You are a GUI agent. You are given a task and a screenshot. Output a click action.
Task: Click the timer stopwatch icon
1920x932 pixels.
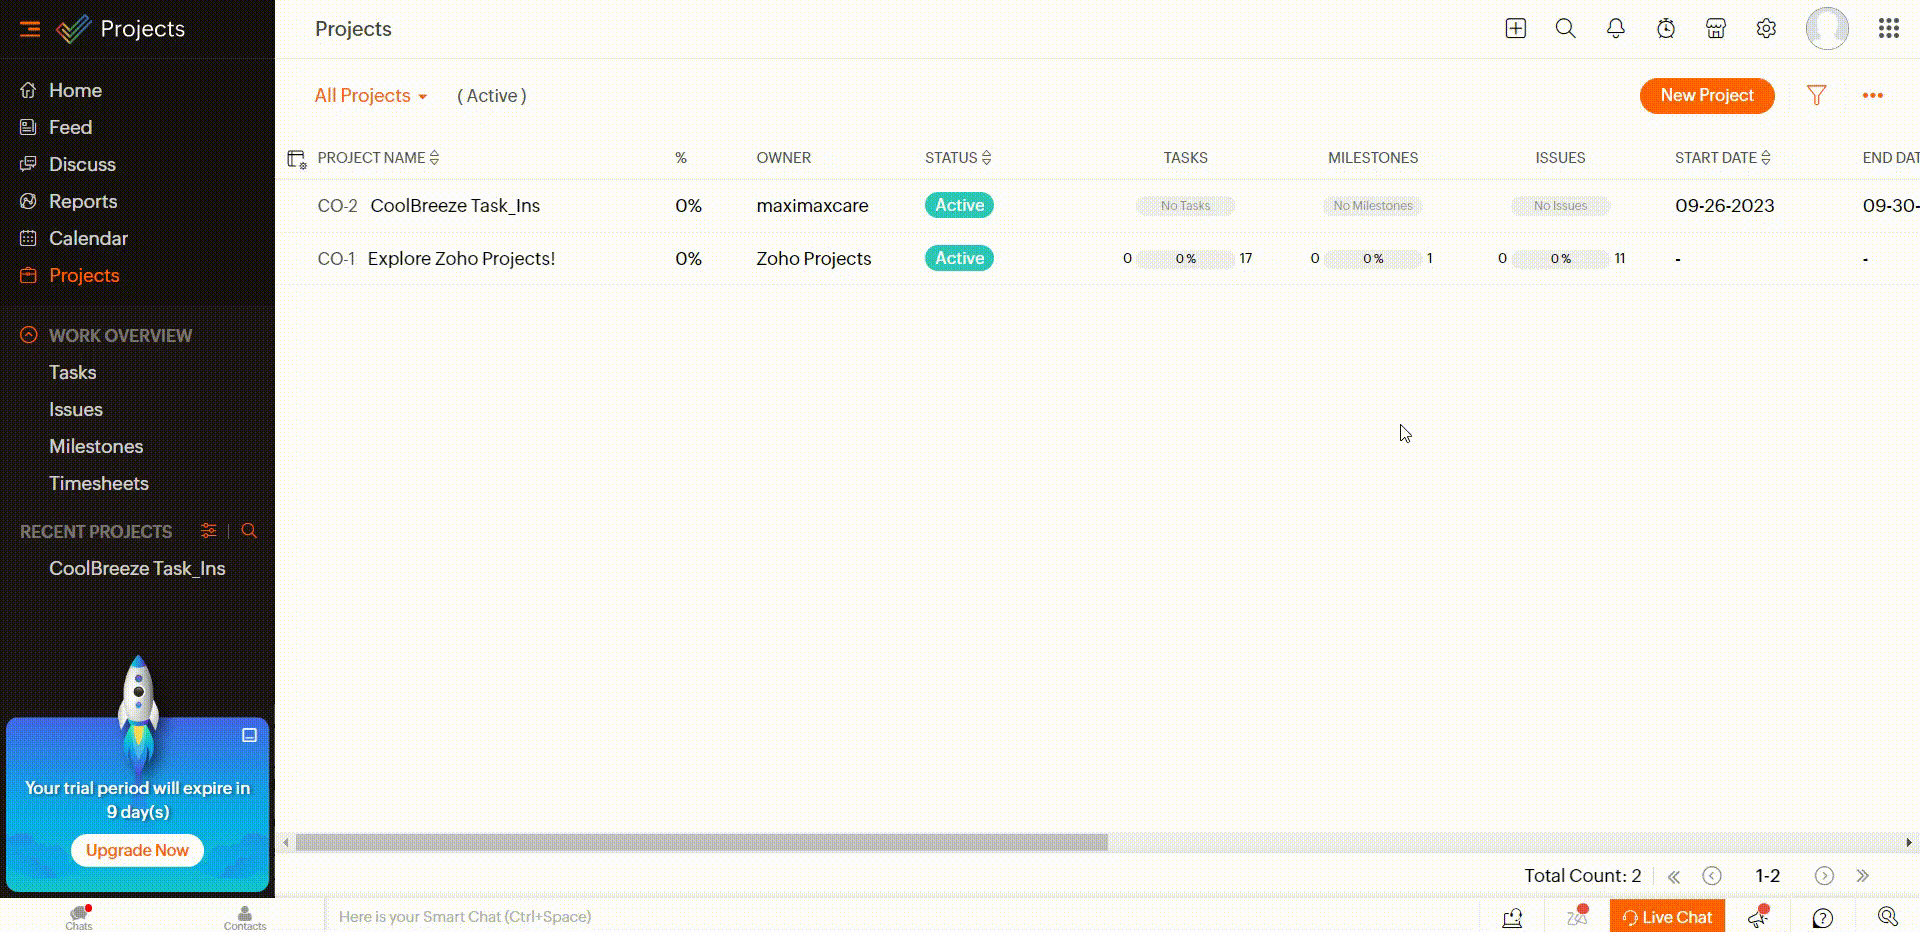tap(1665, 29)
